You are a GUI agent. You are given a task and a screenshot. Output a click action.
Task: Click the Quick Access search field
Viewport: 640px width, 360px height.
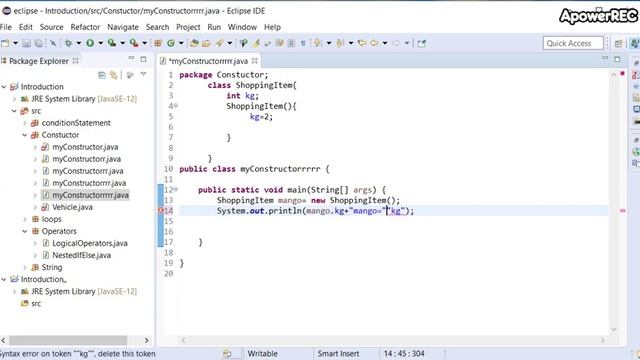pyautogui.click(x=573, y=43)
